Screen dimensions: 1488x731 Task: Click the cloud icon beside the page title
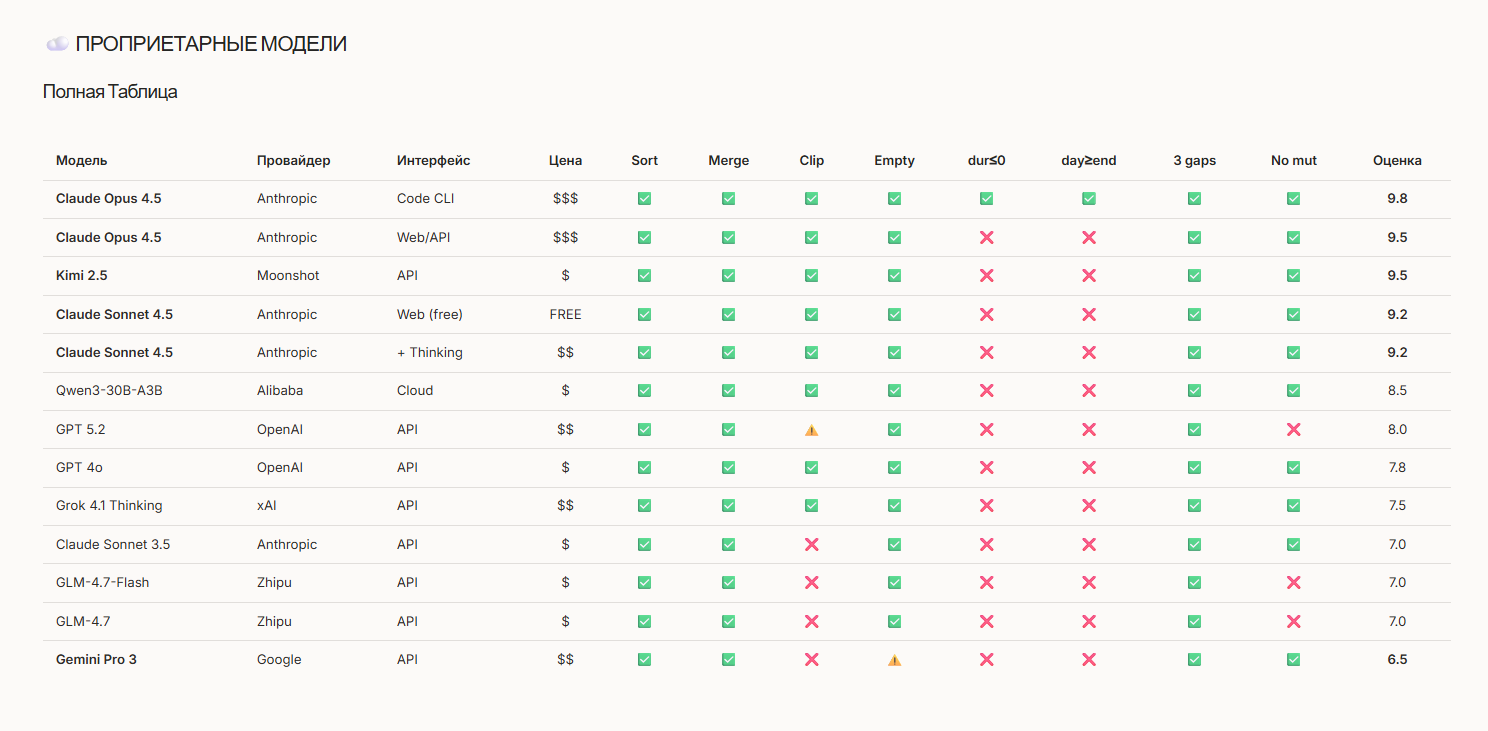(58, 44)
